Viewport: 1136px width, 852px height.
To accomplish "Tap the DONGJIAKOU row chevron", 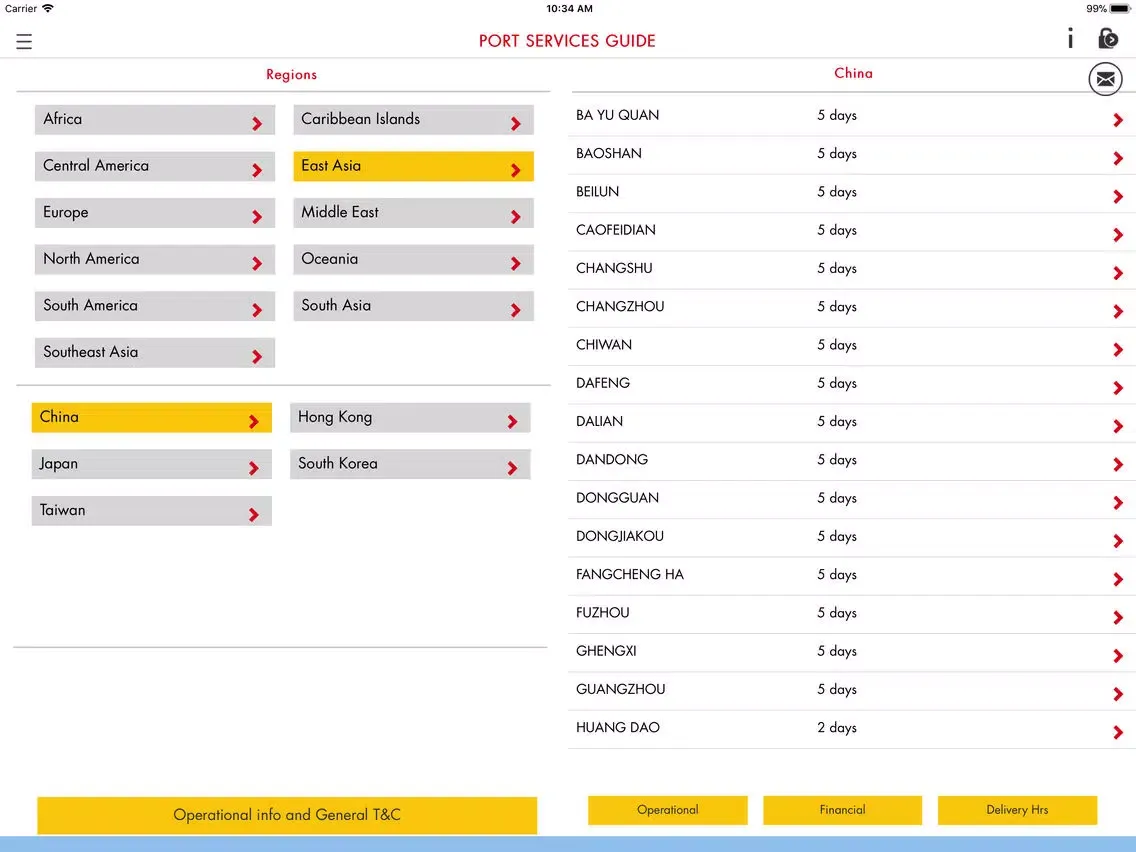I will pos(1118,541).
